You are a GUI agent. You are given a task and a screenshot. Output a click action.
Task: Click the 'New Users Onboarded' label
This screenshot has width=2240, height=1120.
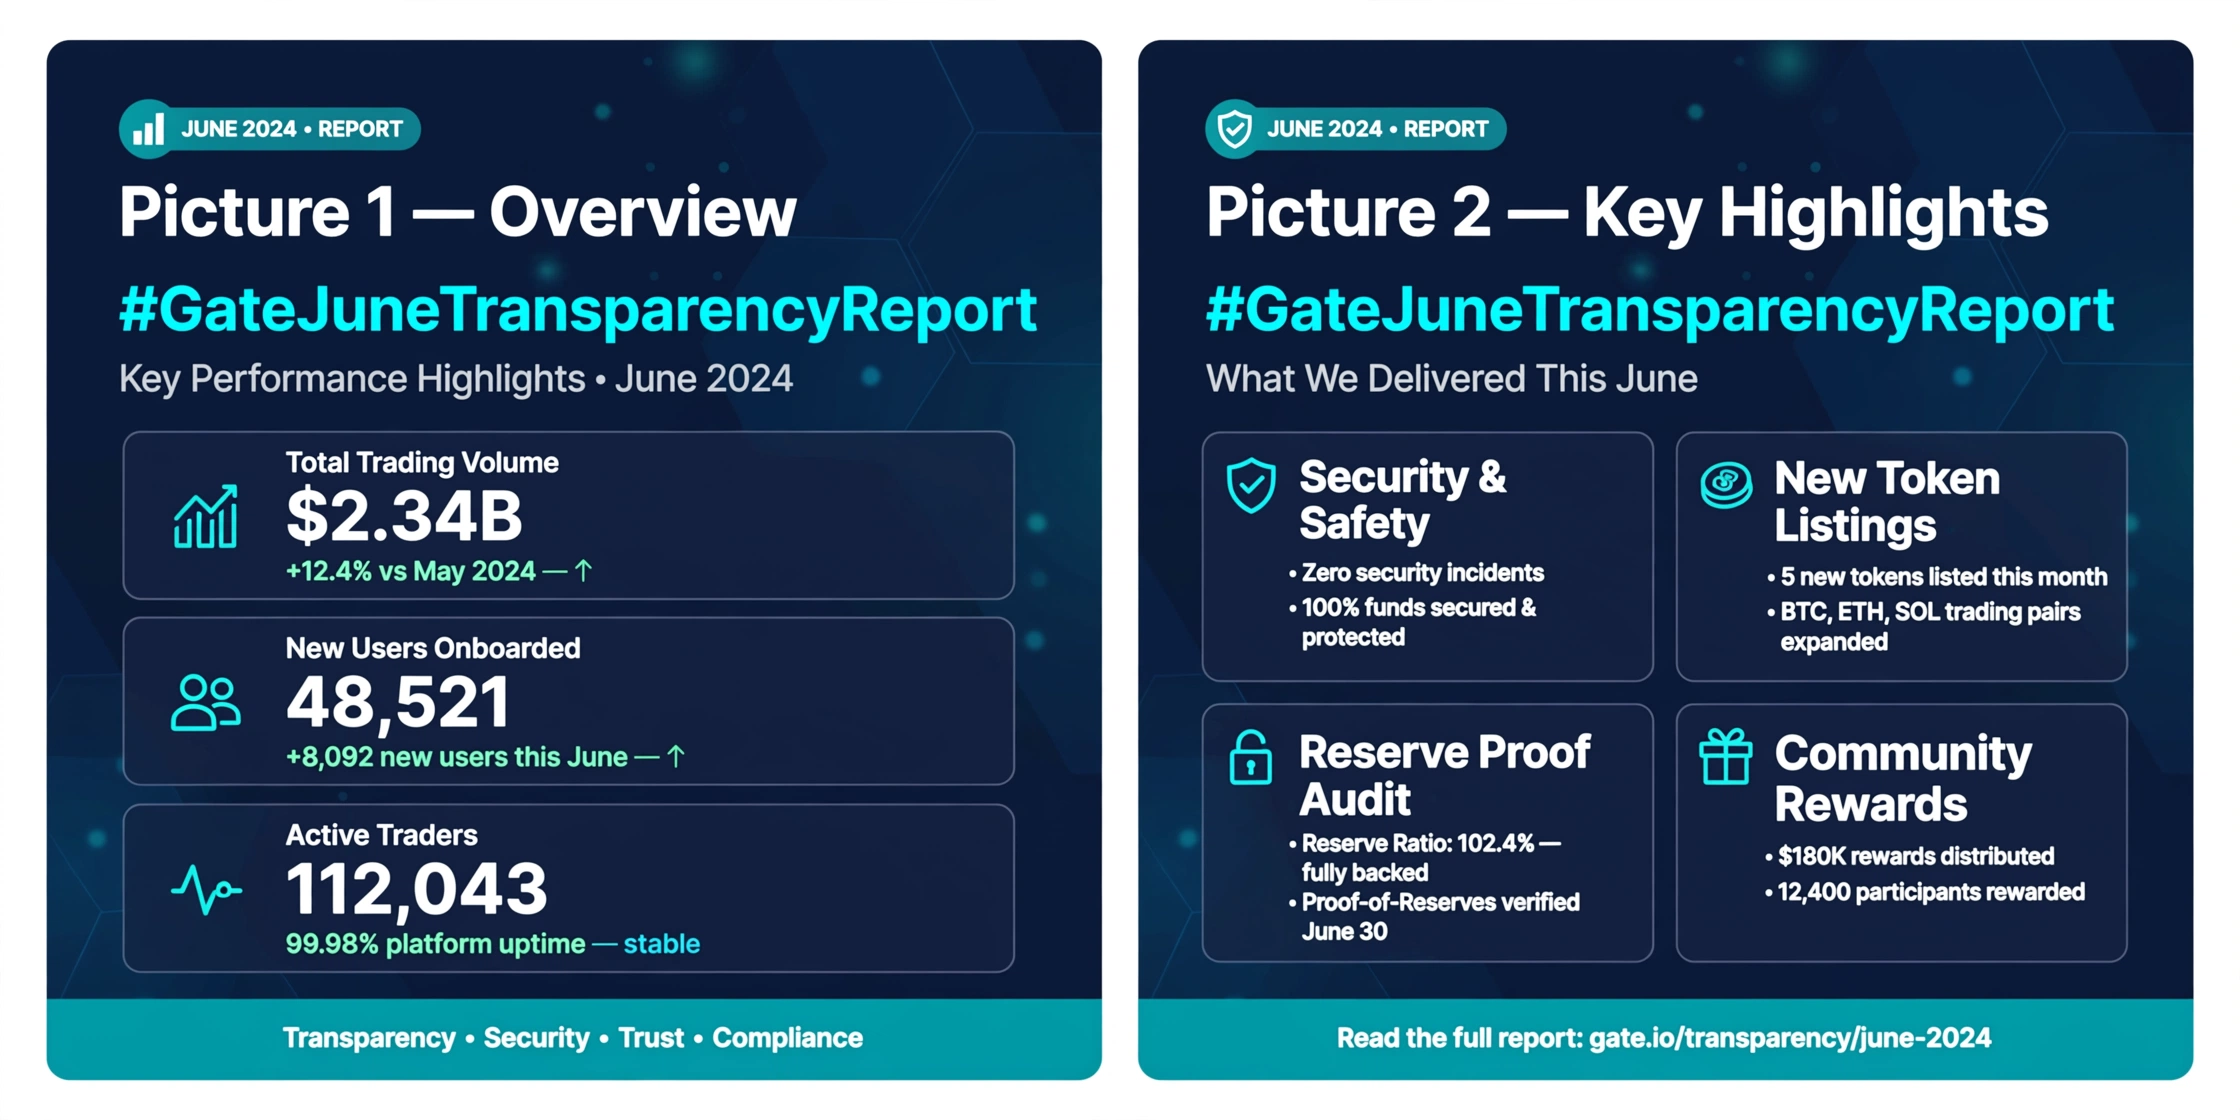[x=433, y=649]
